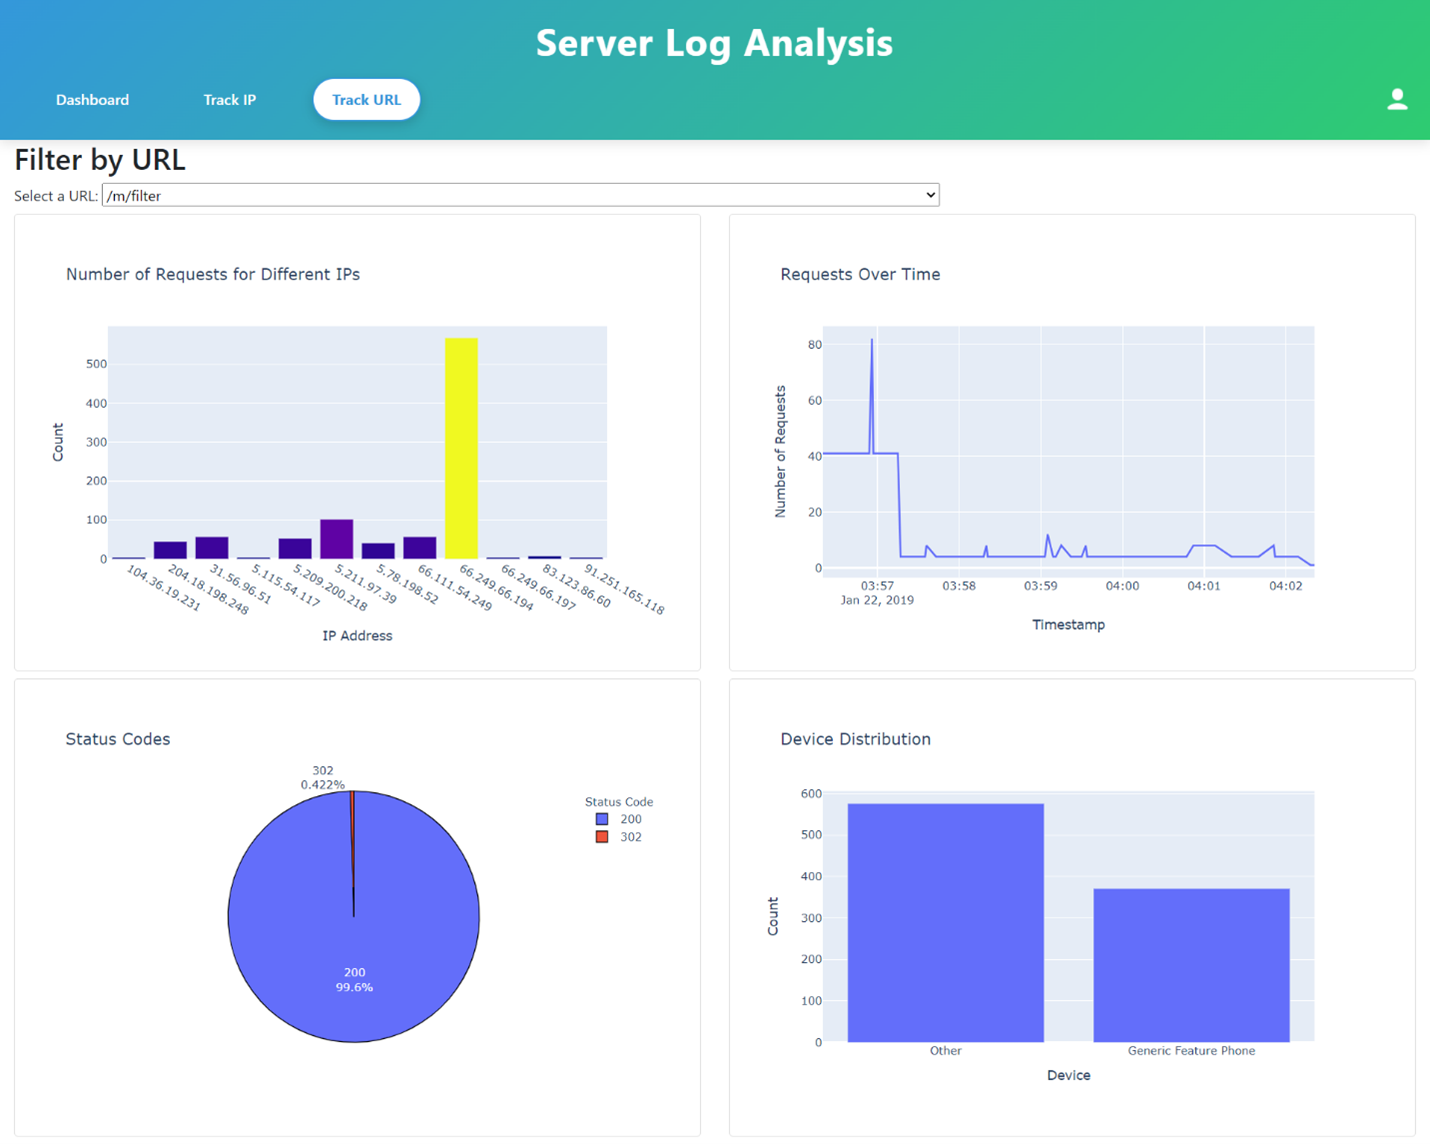Open the Dashboard tab

(92, 100)
